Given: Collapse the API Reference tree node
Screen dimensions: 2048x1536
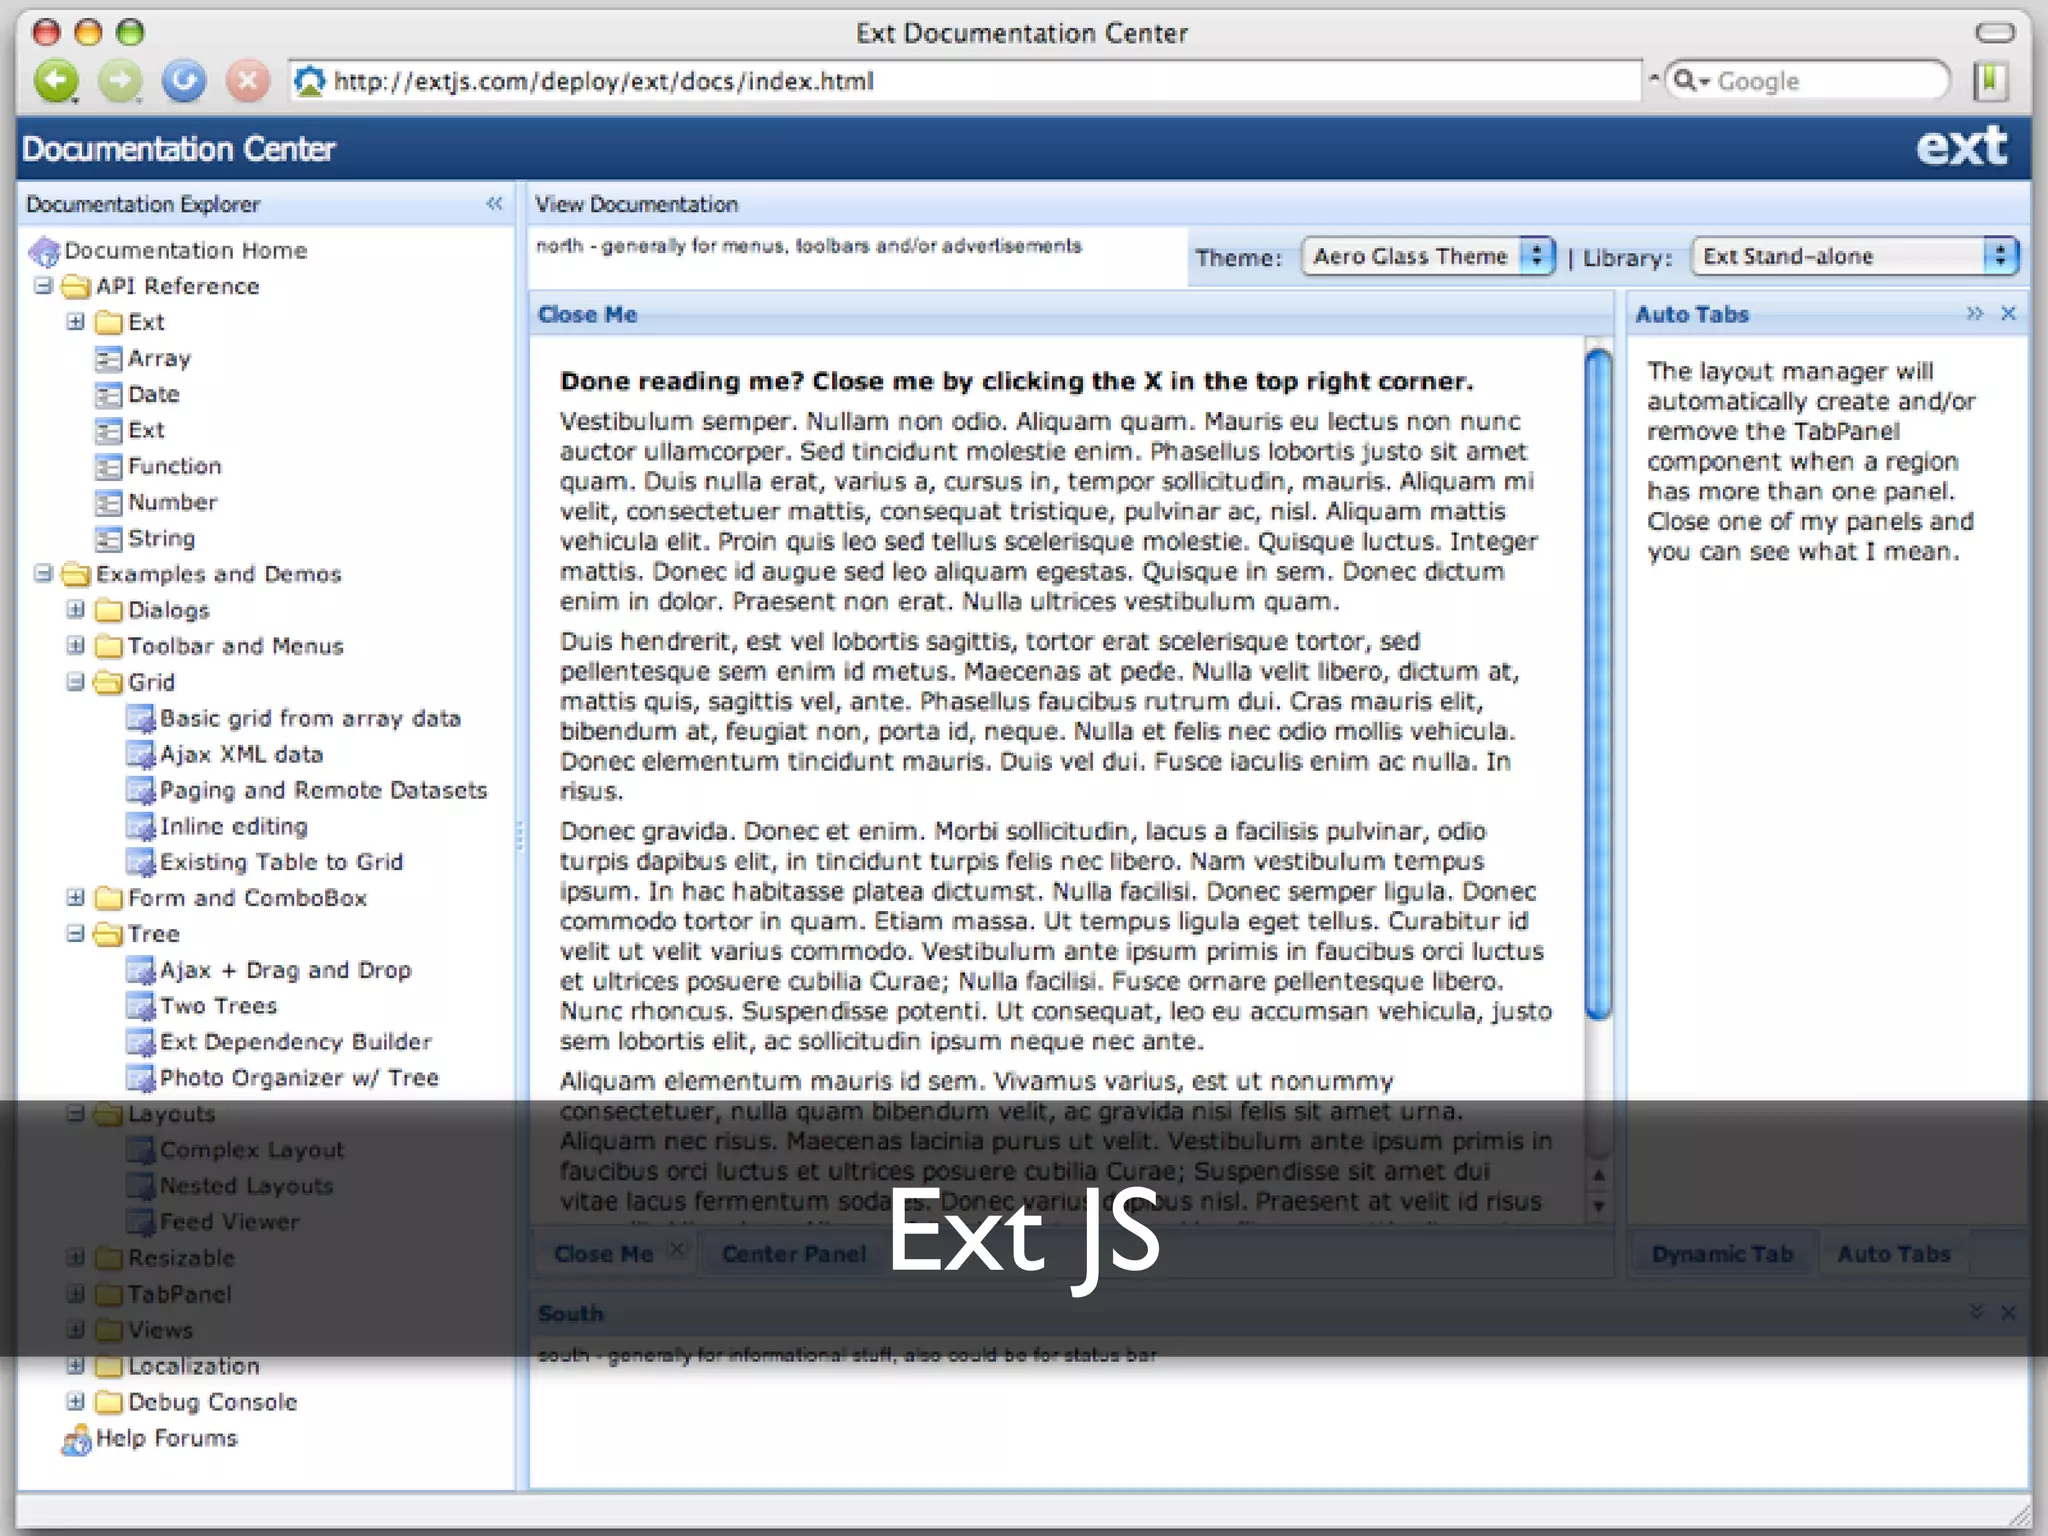Looking at the screenshot, I should coord(43,286).
